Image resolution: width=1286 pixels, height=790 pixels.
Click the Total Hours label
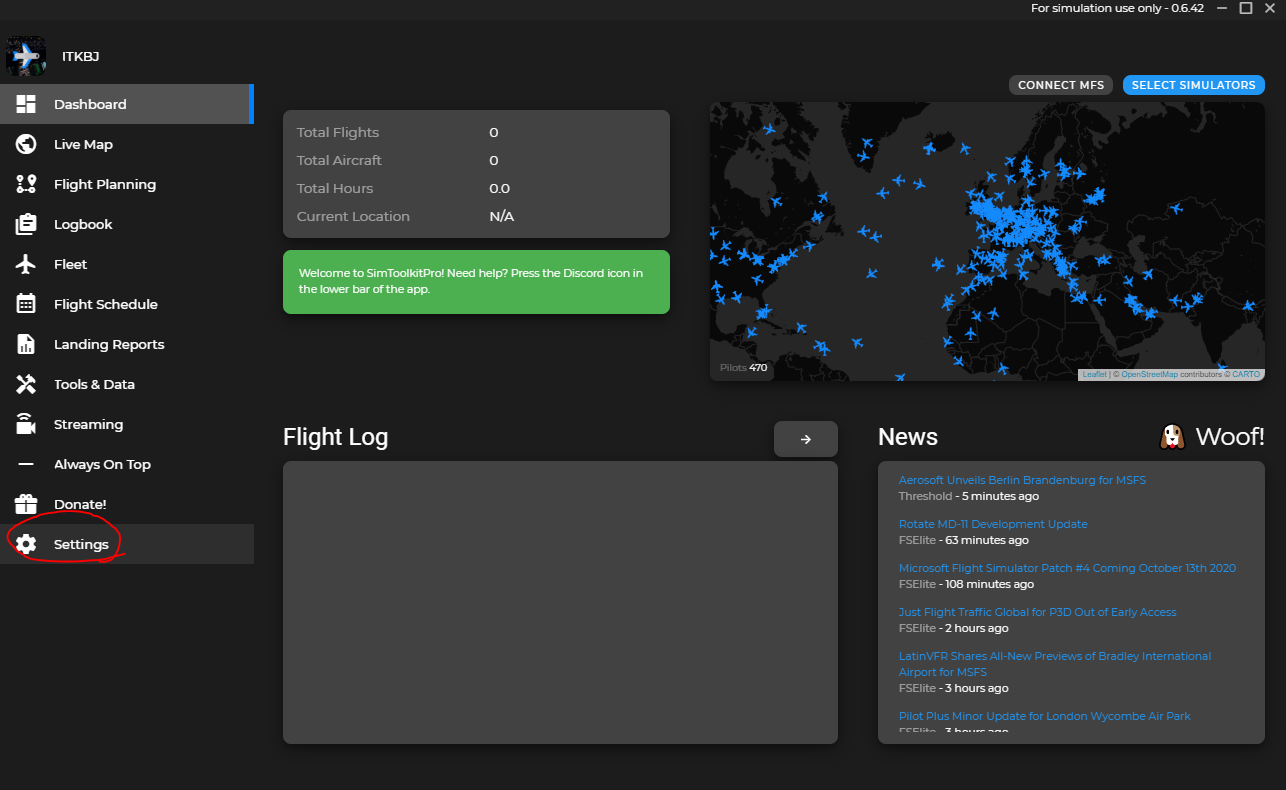pyautogui.click(x=335, y=188)
